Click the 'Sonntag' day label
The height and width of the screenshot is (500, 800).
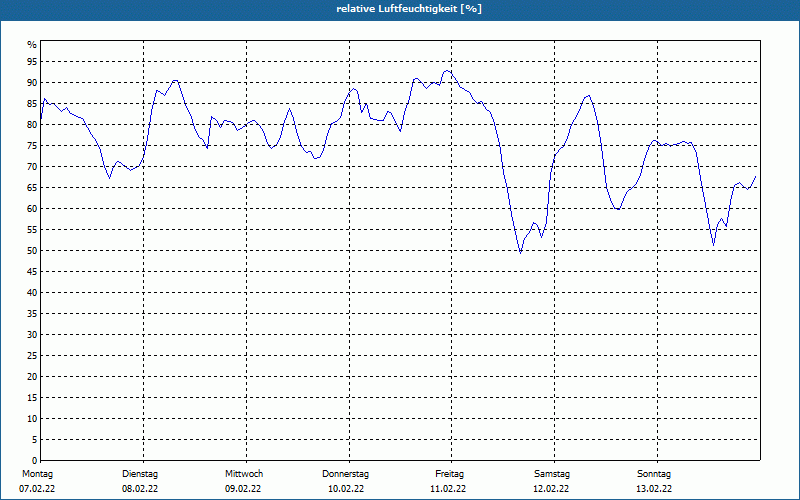(654, 474)
